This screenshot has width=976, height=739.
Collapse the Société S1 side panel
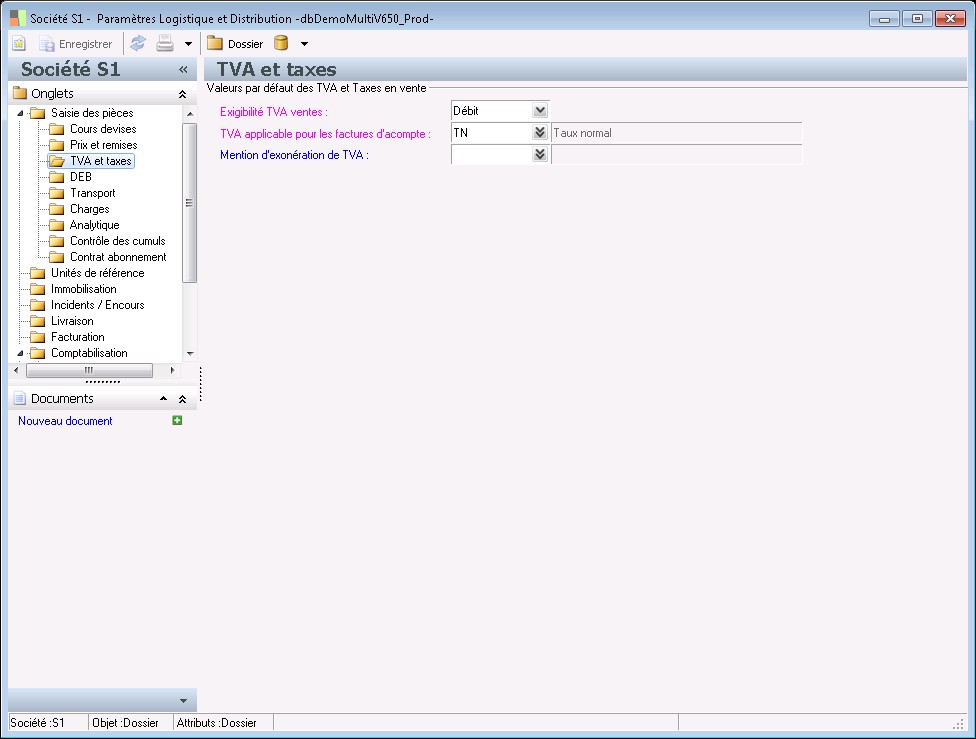click(x=183, y=70)
